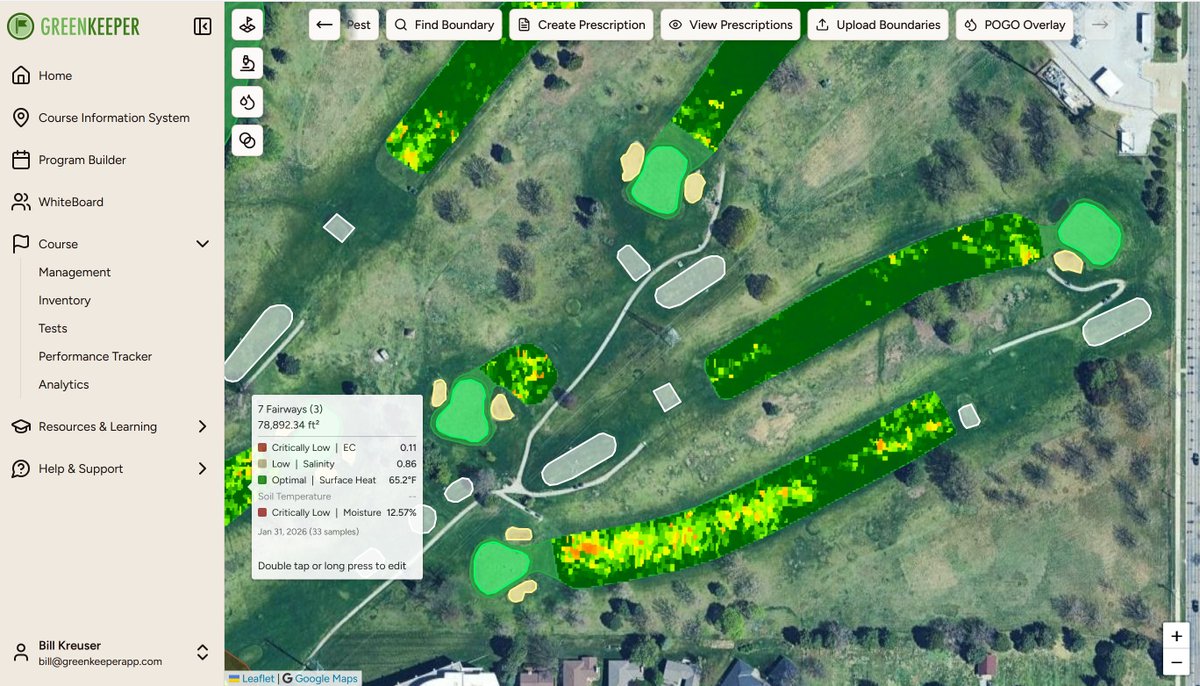Click the Home sidebar icon
The image size is (1200, 686).
(x=21, y=75)
